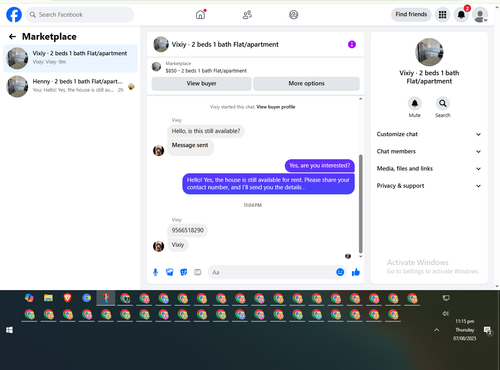The width and height of the screenshot is (500, 370).
Task: Click the 'Yes, are you interested?' message bubble
Action: pyautogui.click(x=319, y=165)
